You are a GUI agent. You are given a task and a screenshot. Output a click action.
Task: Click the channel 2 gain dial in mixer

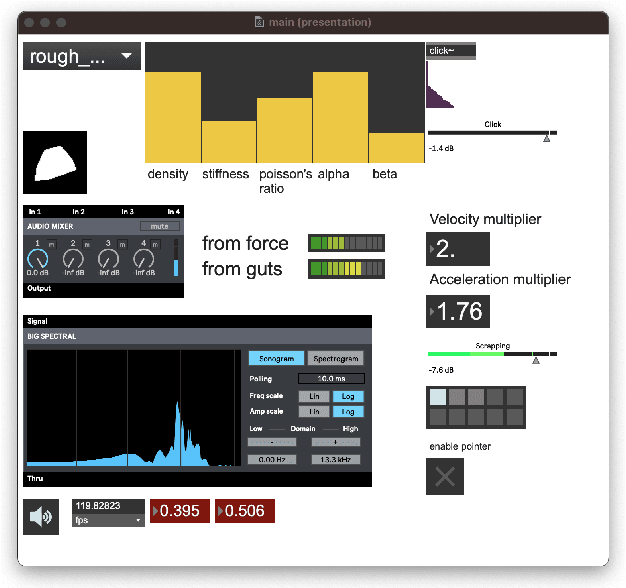tap(73, 259)
